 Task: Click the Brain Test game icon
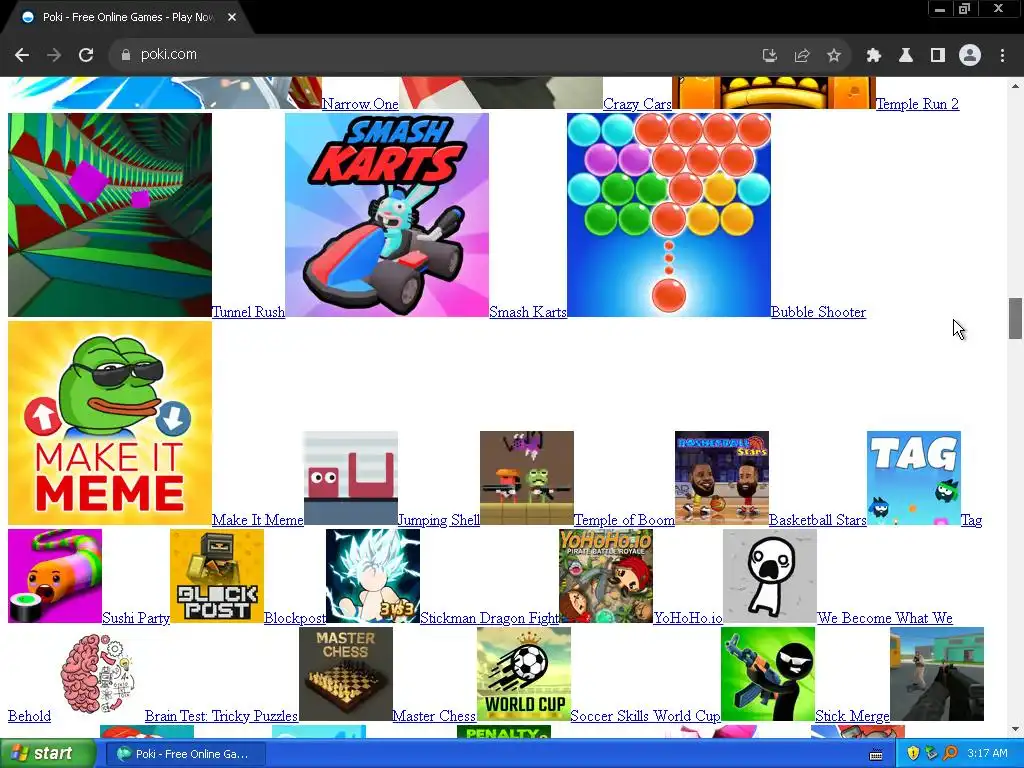[98, 674]
